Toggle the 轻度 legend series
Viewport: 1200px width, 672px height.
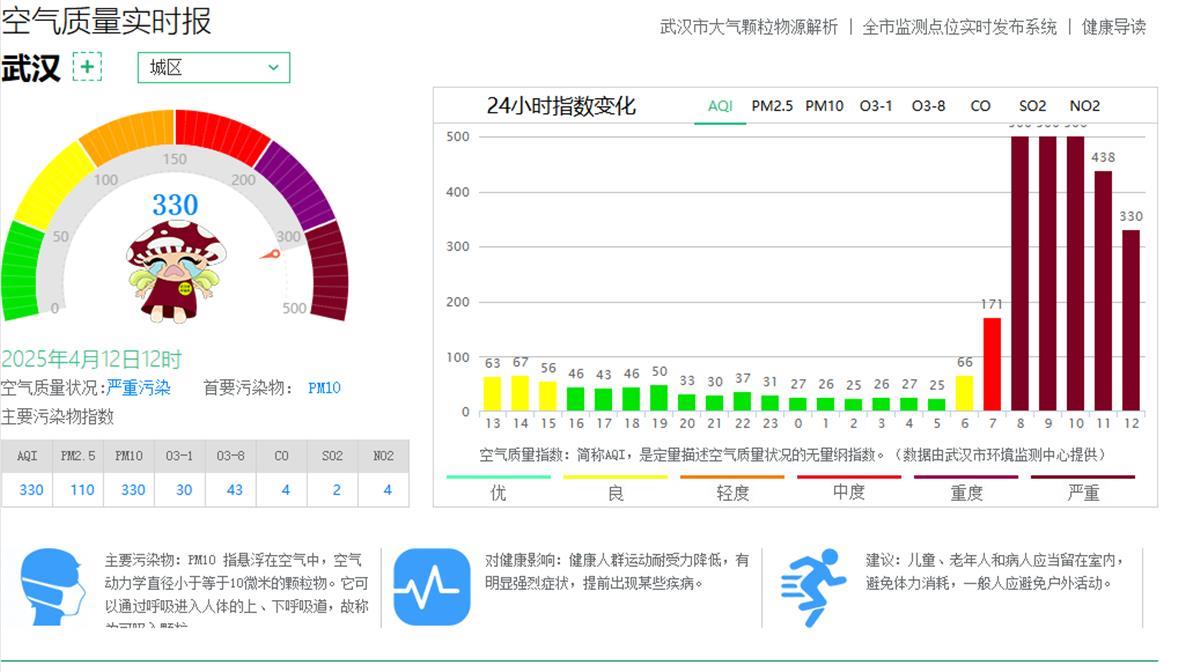(732, 491)
